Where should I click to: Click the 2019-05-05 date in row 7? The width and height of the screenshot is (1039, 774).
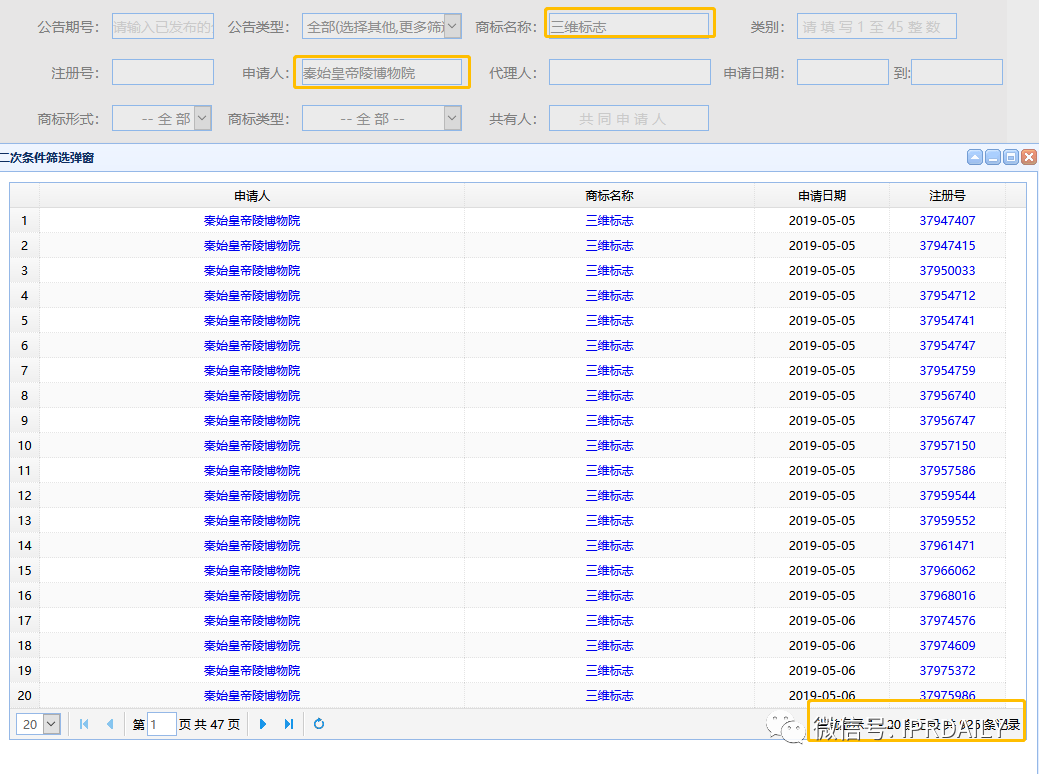(x=822, y=370)
